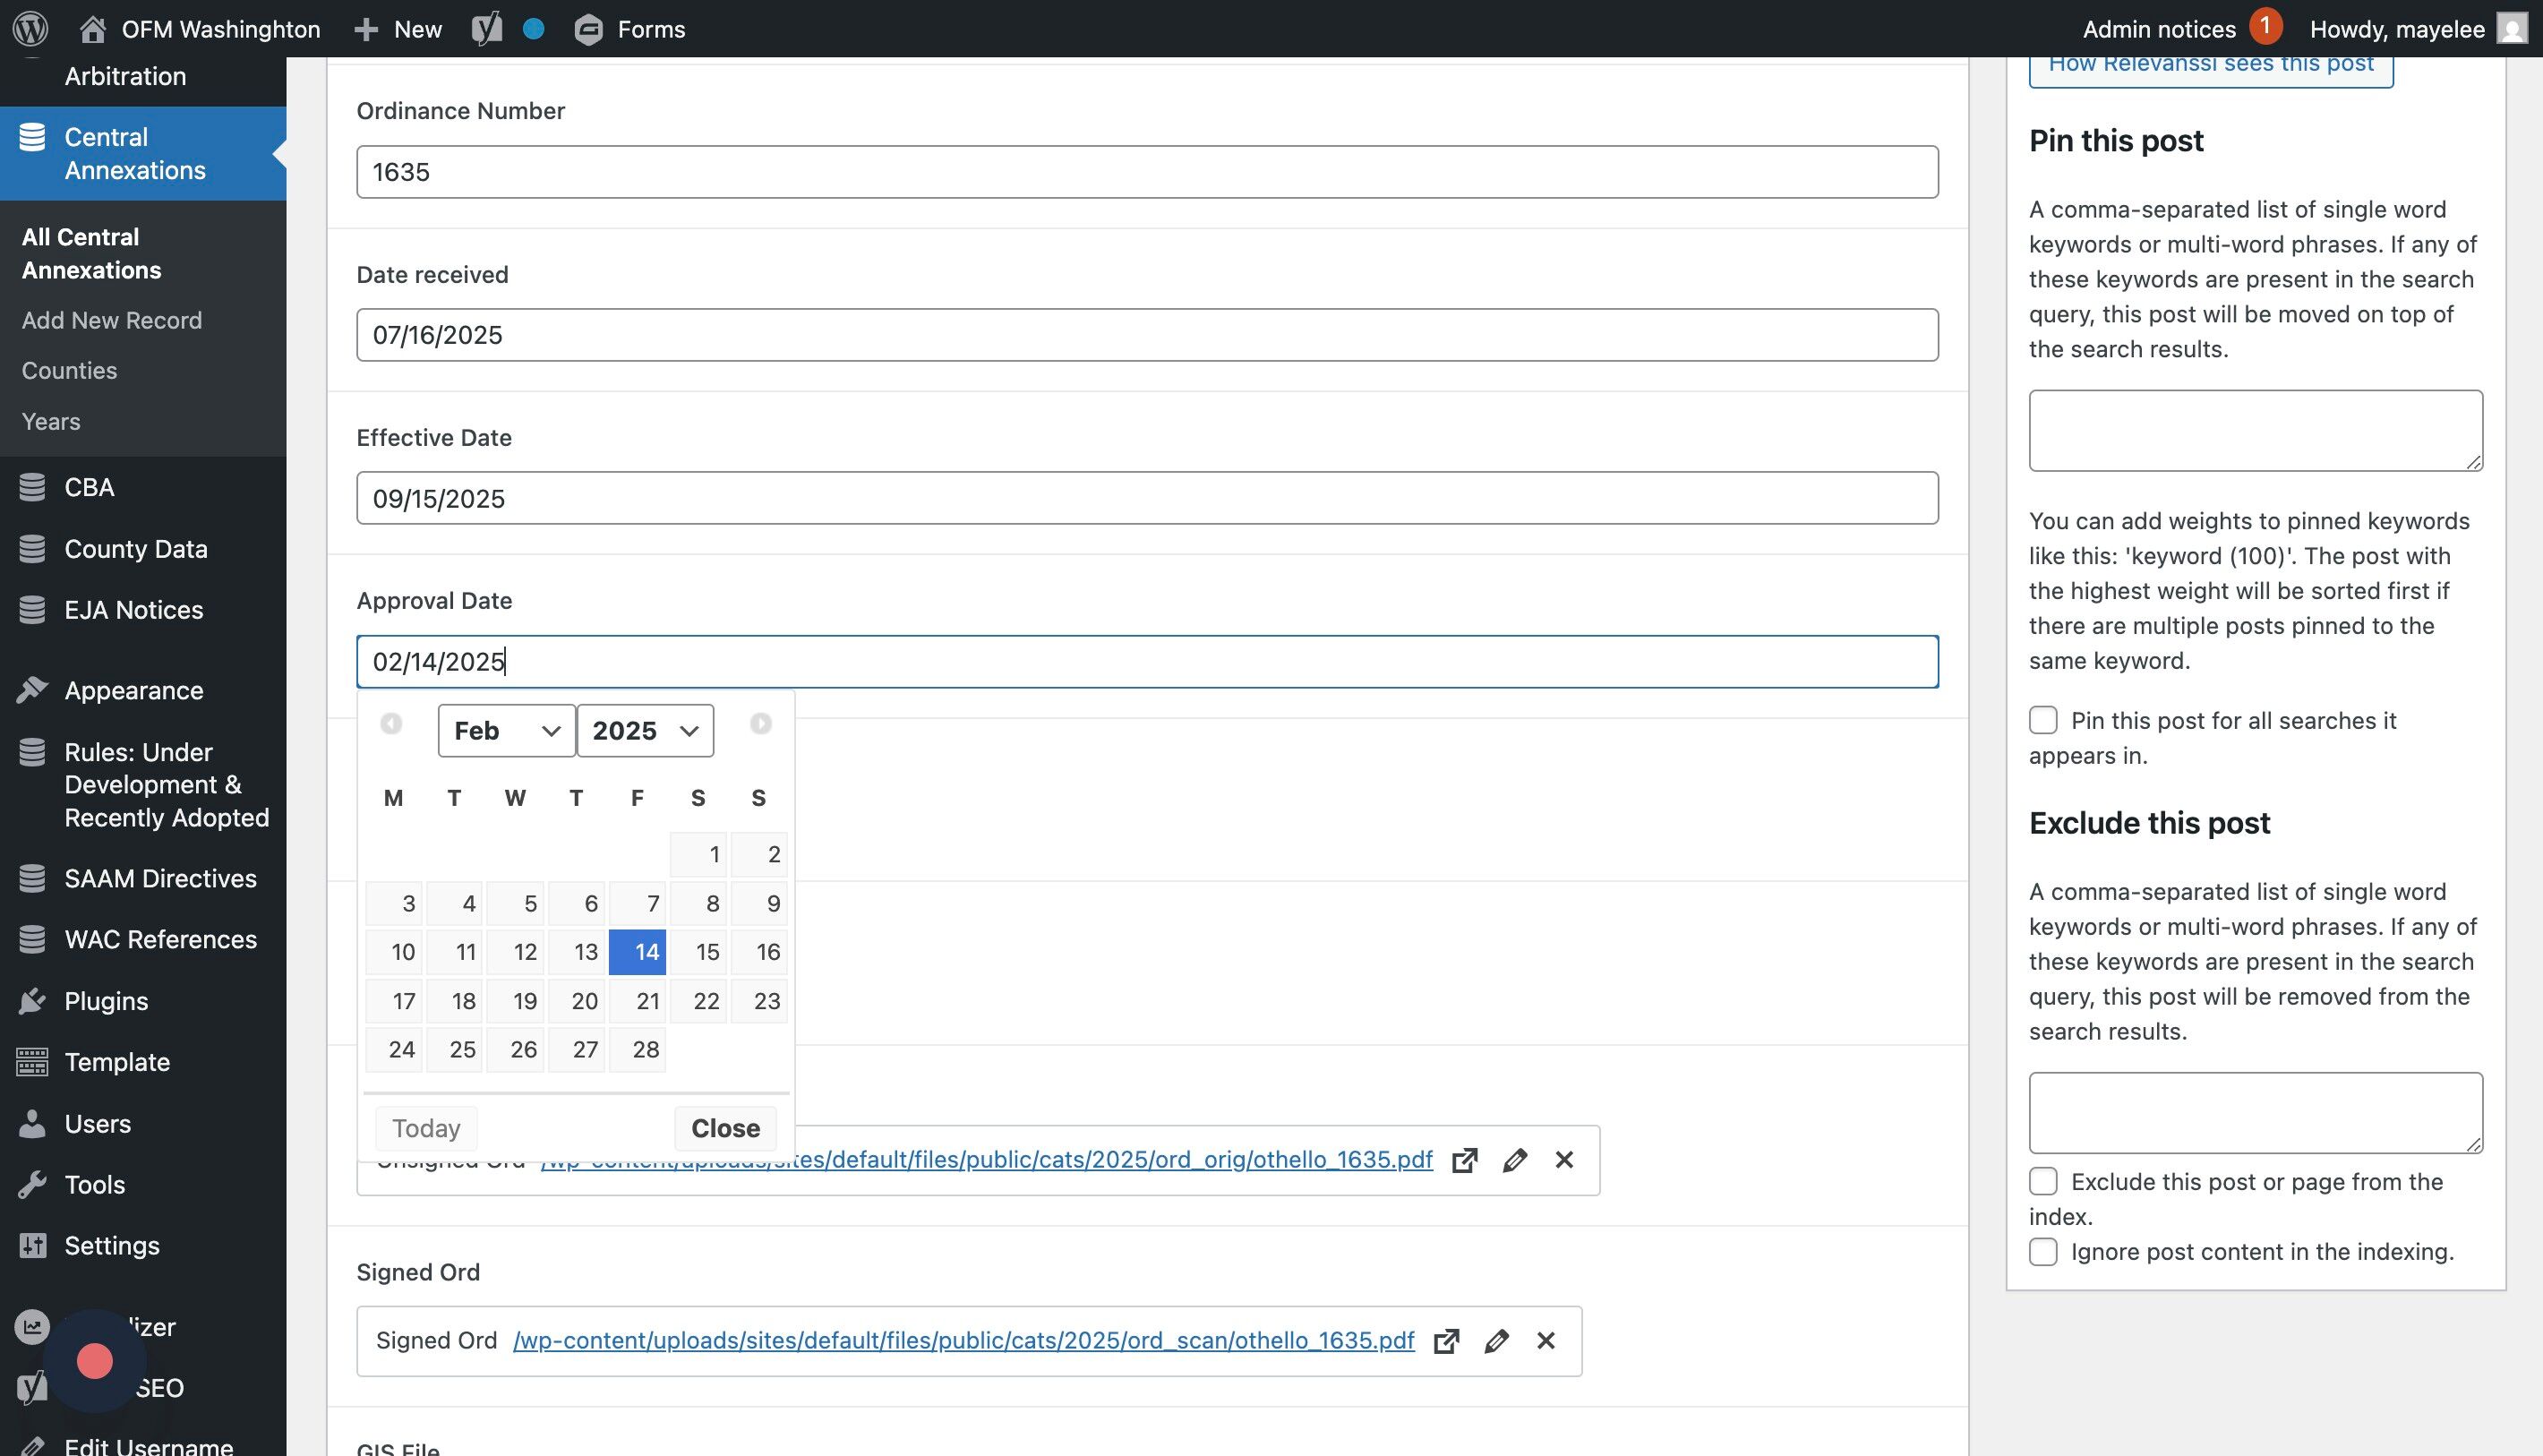This screenshot has width=2543, height=1456.
Task: Open Add New Record submenu item
Action: point(112,320)
